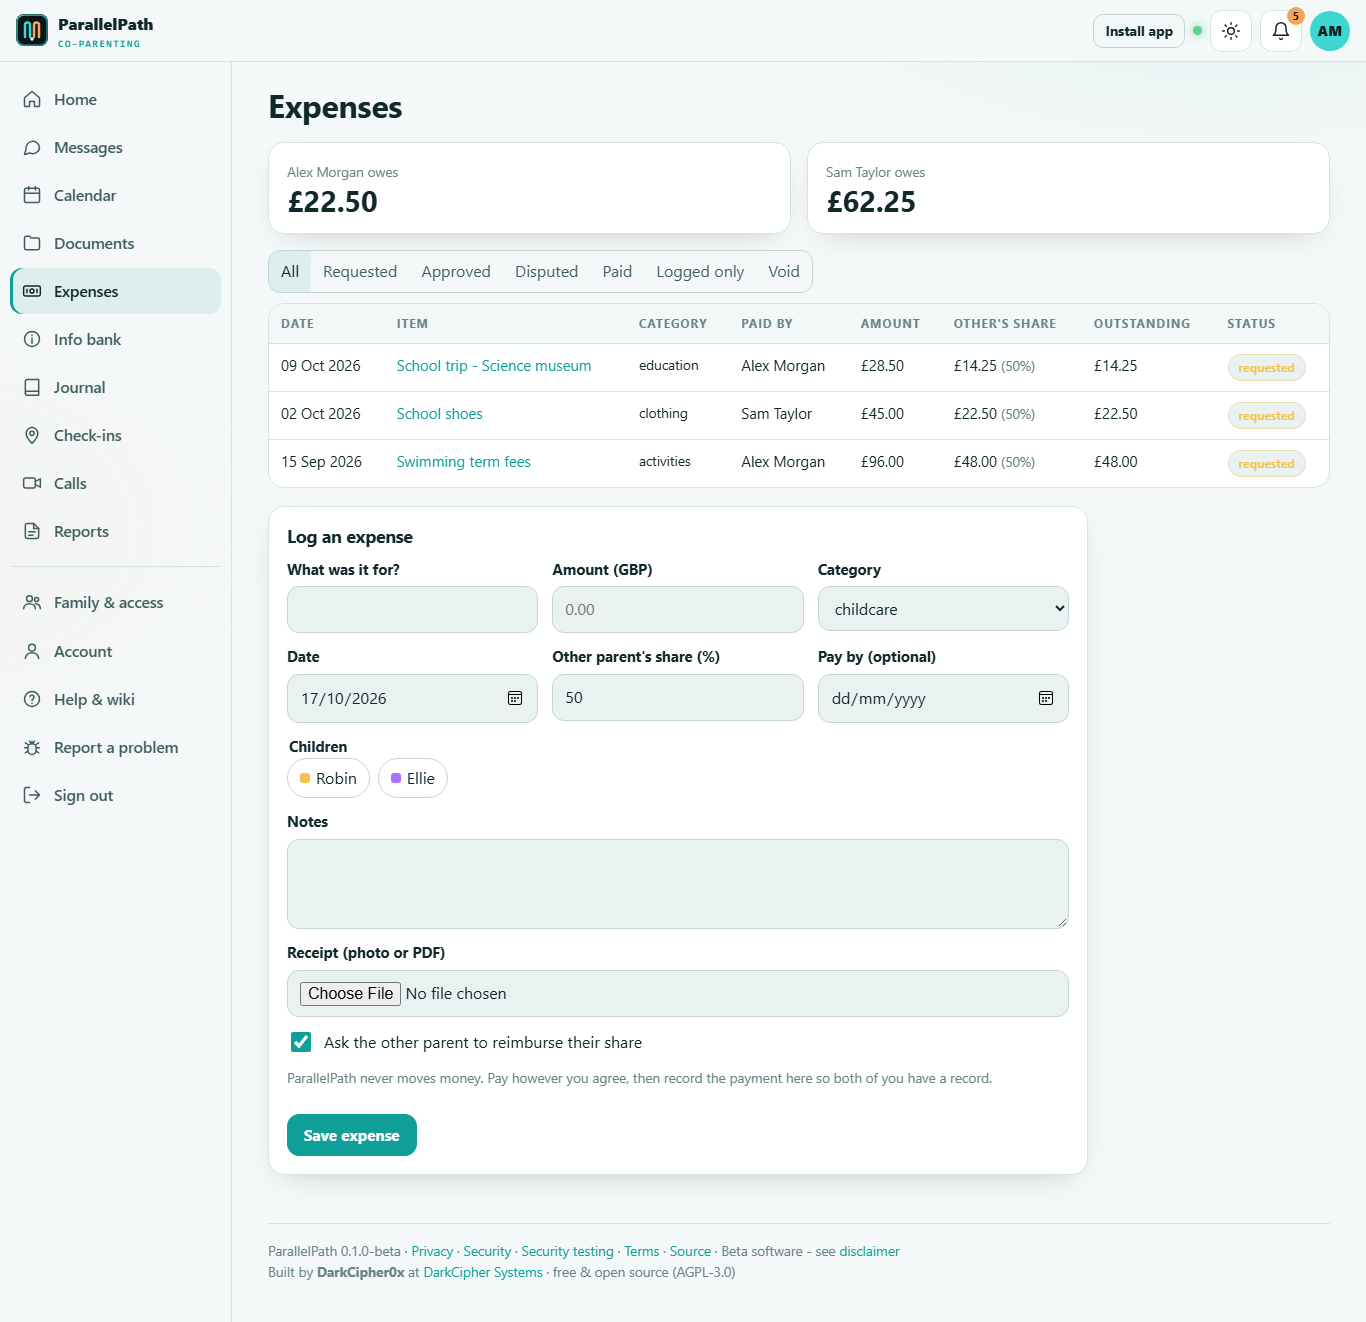The image size is (1366, 1322).
Task: Click the What was it for input
Action: [x=412, y=609]
